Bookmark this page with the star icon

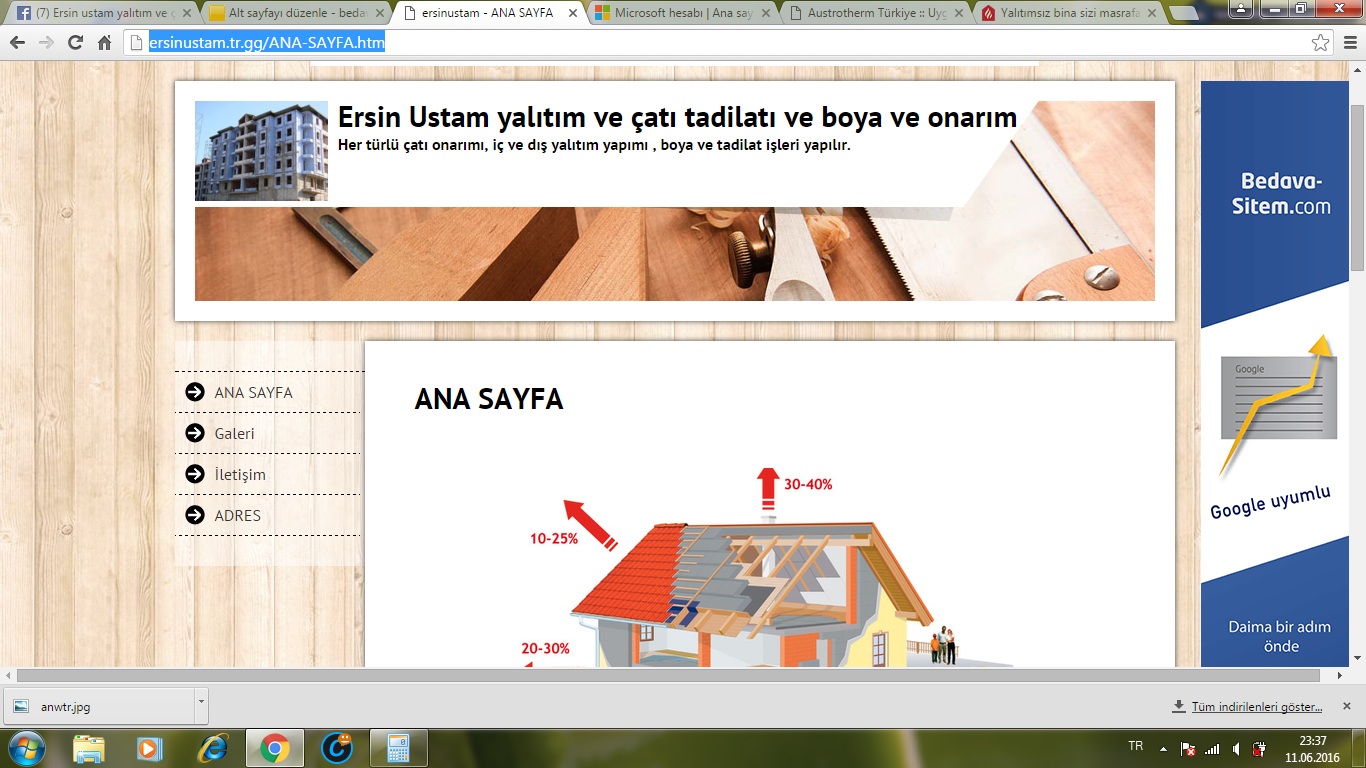click(1320, 43)
